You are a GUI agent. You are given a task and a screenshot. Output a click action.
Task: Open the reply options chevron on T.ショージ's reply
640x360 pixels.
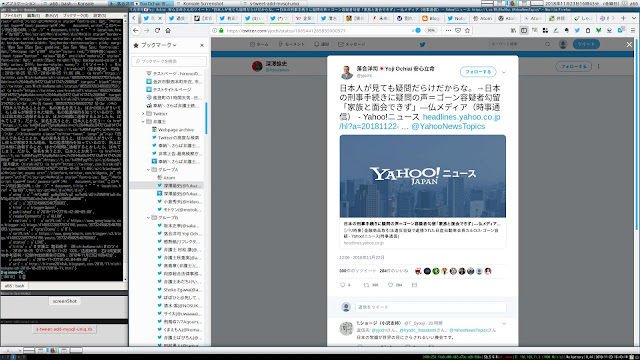pyautogui.click(x=504, y=324)
